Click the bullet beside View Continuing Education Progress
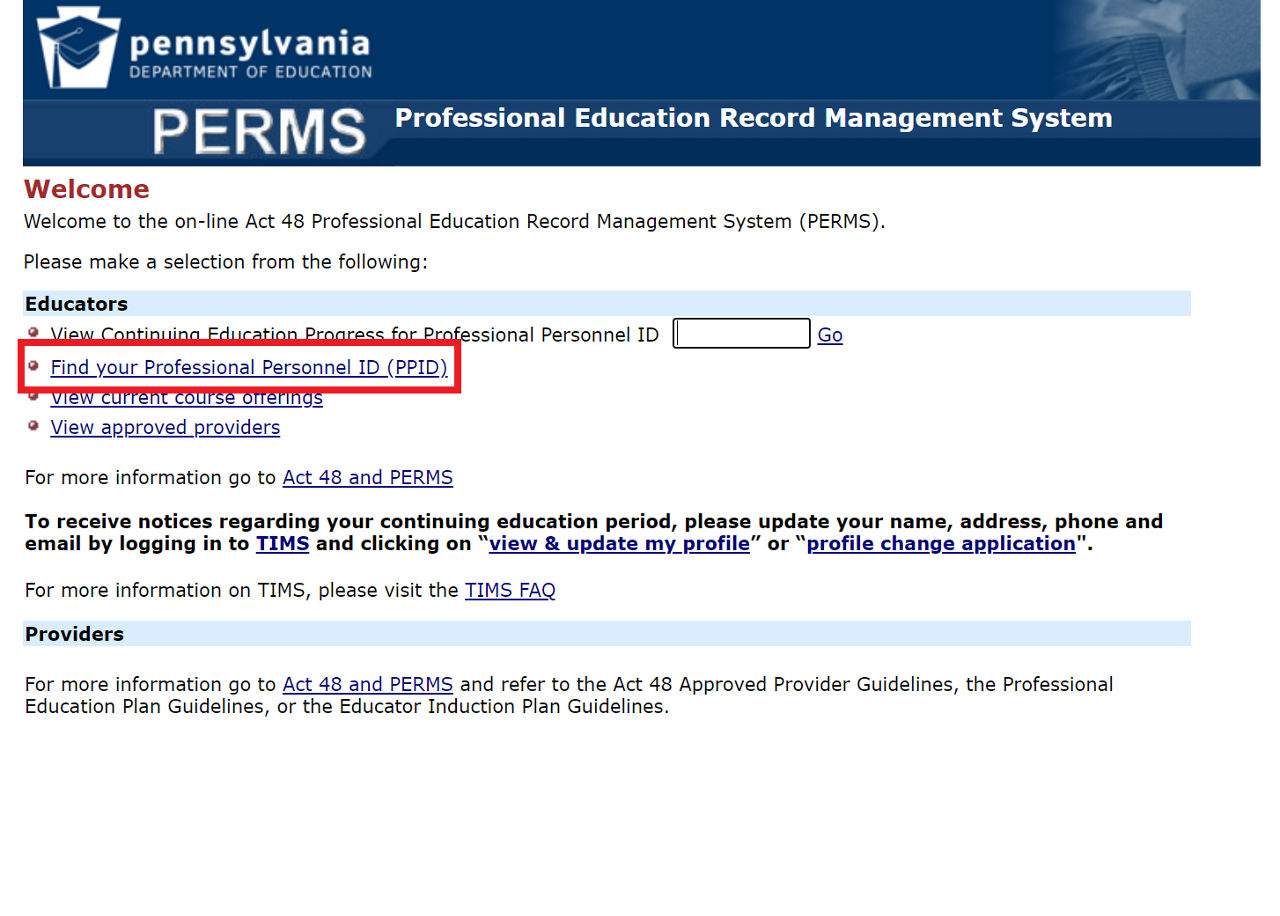This screenshot has width=1280, height=916. pyautogui.click(x=33, y=333)
